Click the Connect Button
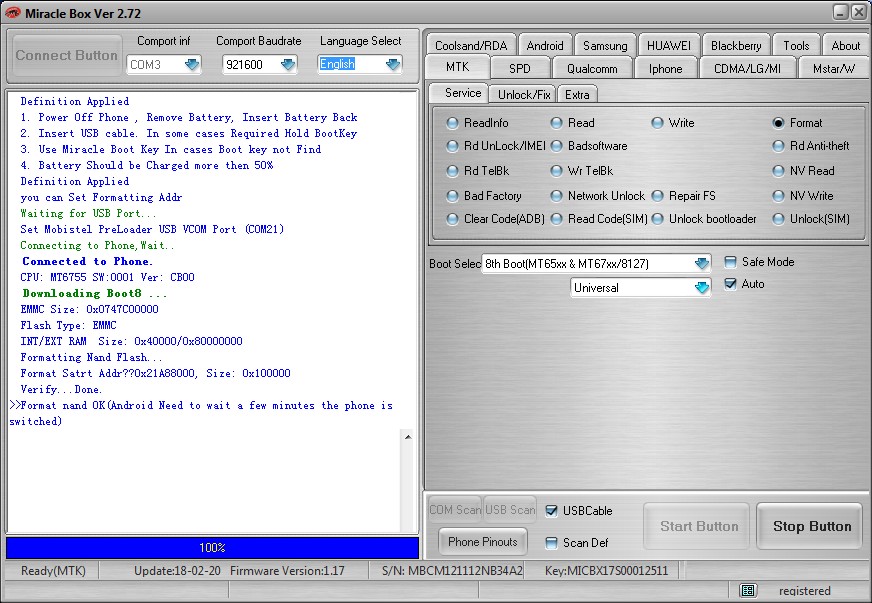The width and height of the screenshot is (872, 603). [x=67, y=55]
